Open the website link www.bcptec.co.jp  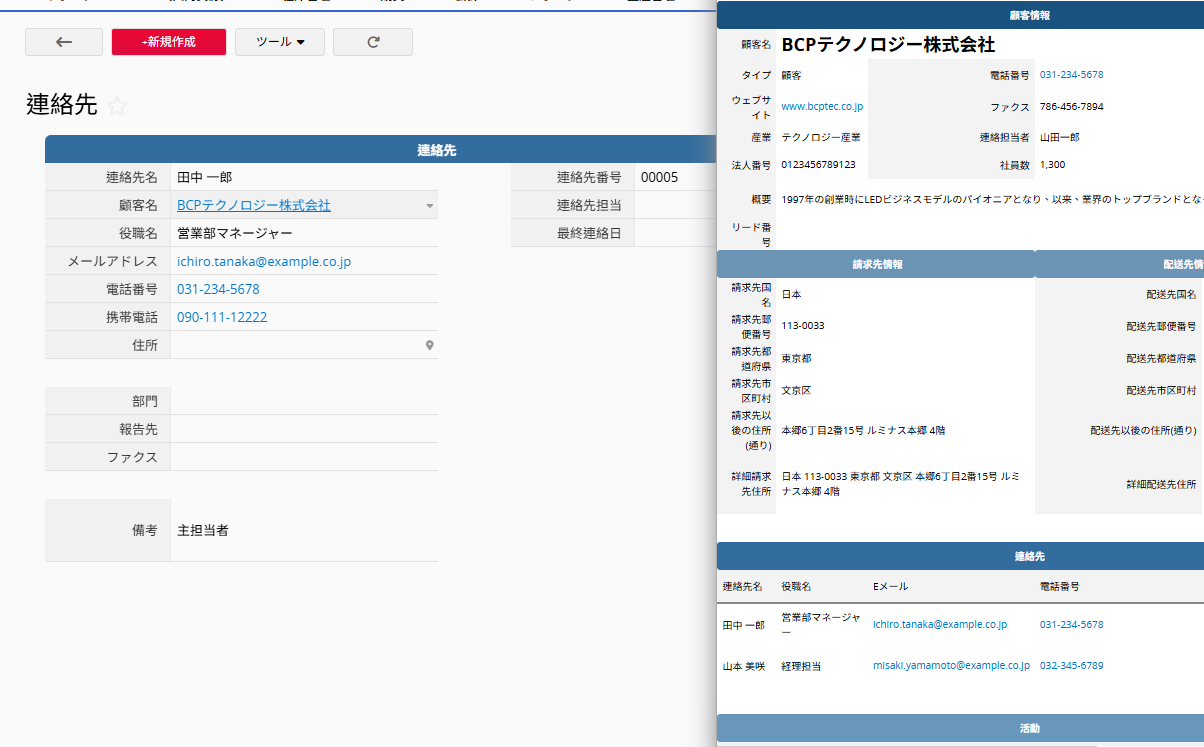coord(821,106)
